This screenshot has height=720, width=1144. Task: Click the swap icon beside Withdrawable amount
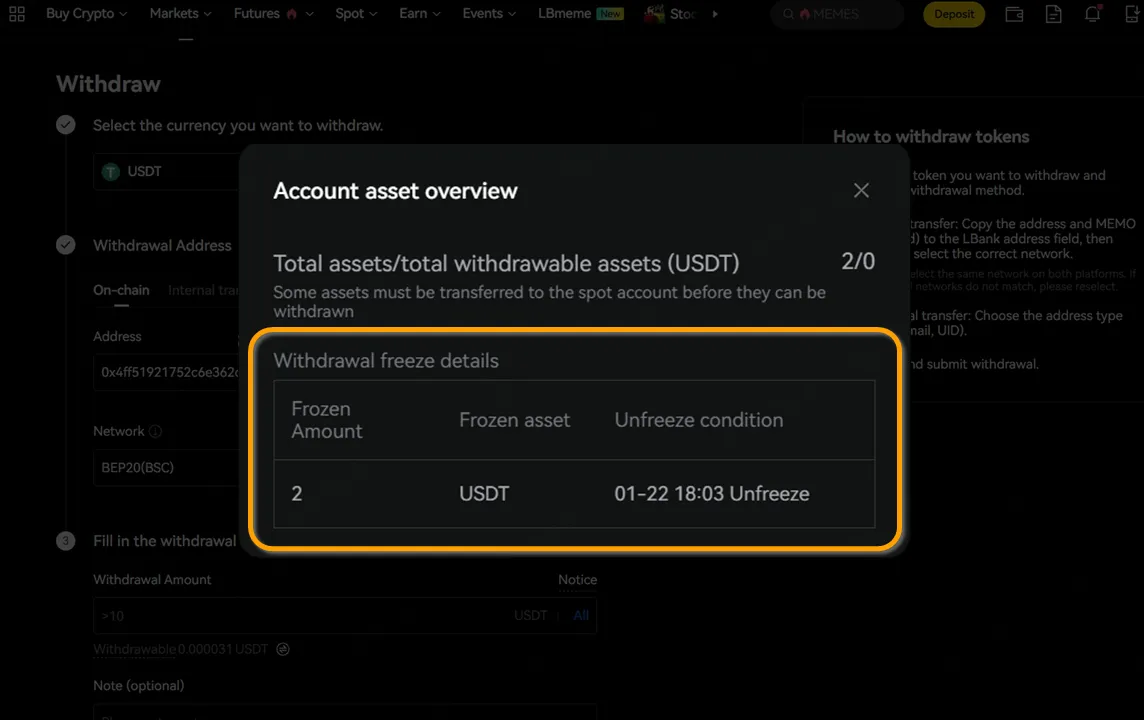[x=283, y=649]
